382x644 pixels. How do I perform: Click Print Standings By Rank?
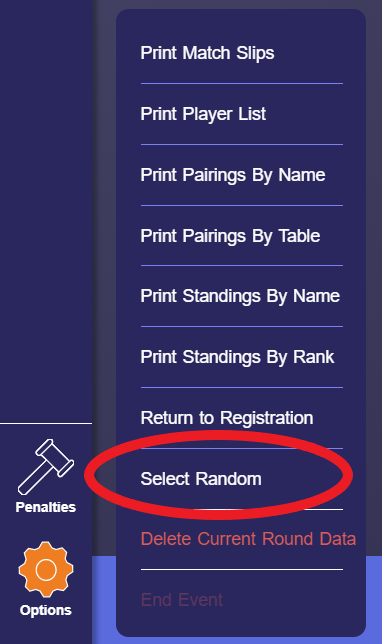tap(237, 357)
